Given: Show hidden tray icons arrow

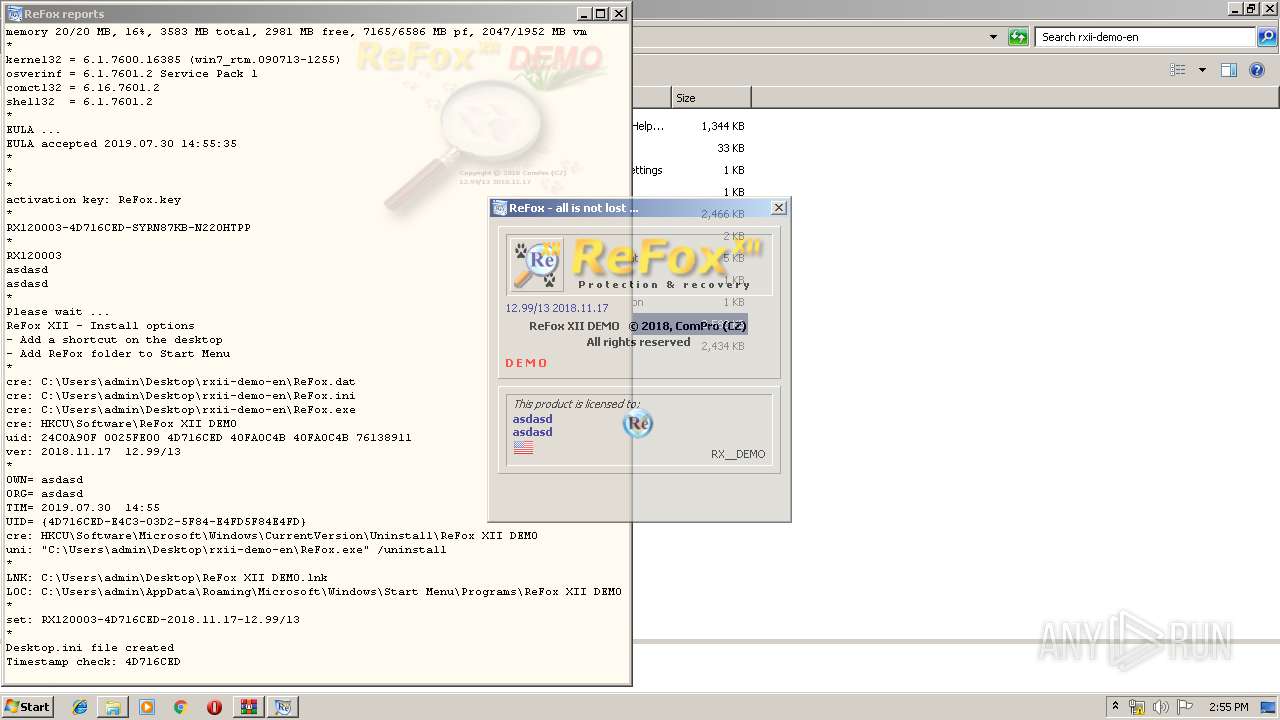Looking at the screenshot, I should point(1115,707).
